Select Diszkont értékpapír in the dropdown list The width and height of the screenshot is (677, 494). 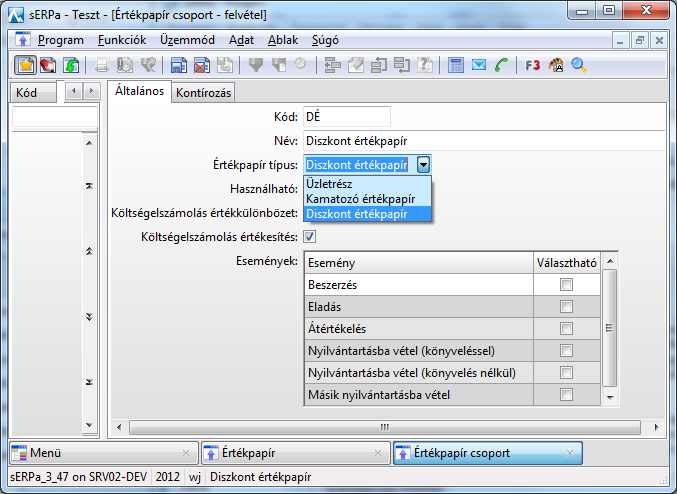click(x=367, y=214)
